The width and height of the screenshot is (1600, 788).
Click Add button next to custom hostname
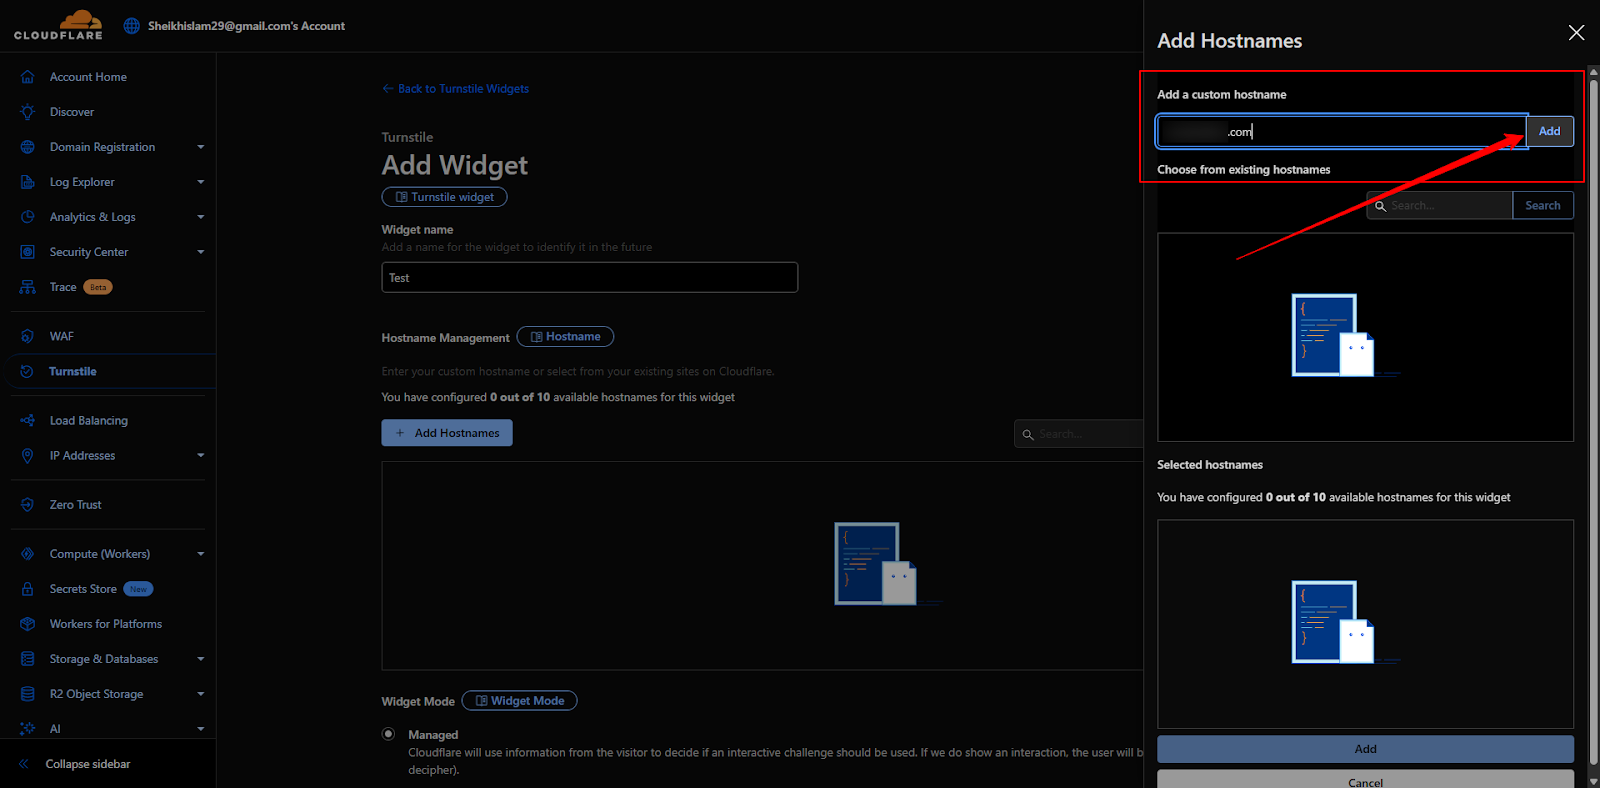click(x=1549, y=131)
